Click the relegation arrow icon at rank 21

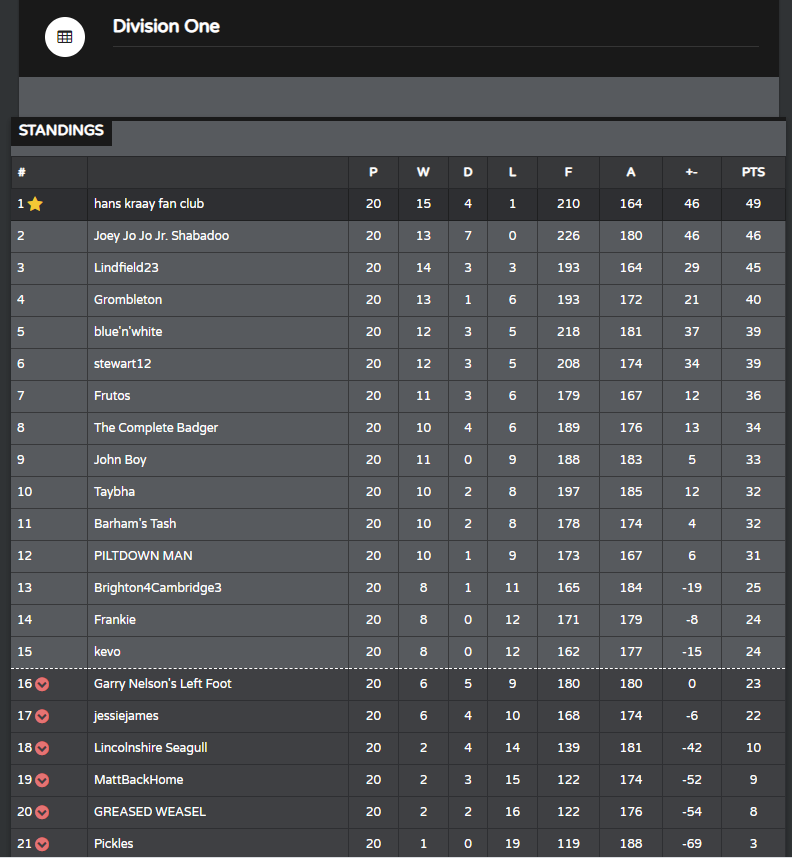coord(42,844)
